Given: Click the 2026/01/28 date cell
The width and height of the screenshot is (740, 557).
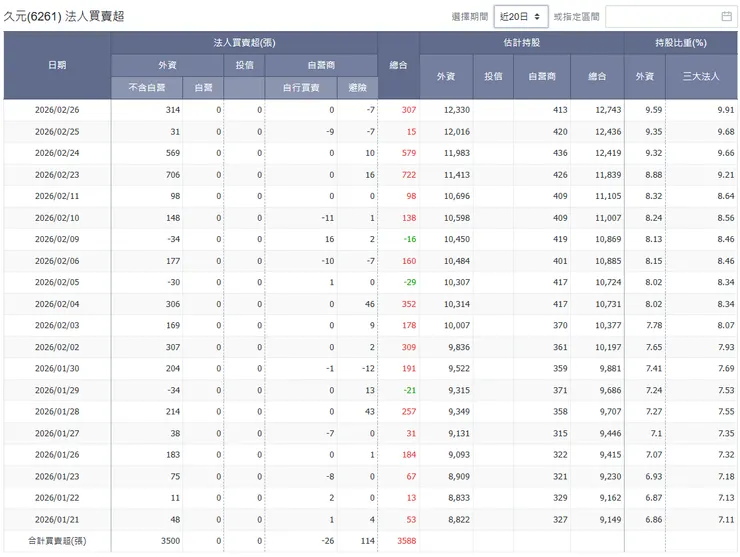Looking at the screenshot, I should point(57,412).
